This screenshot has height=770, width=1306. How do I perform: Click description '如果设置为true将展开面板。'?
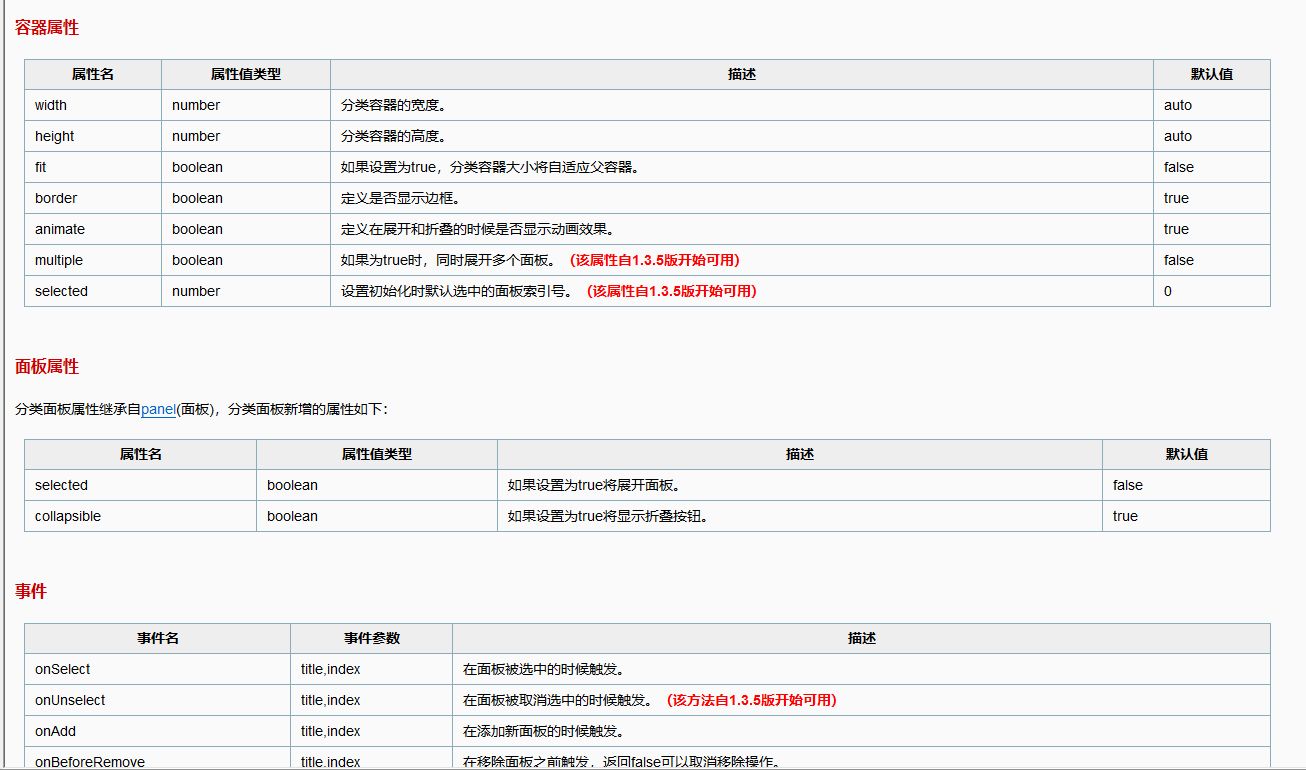[594, 485]
